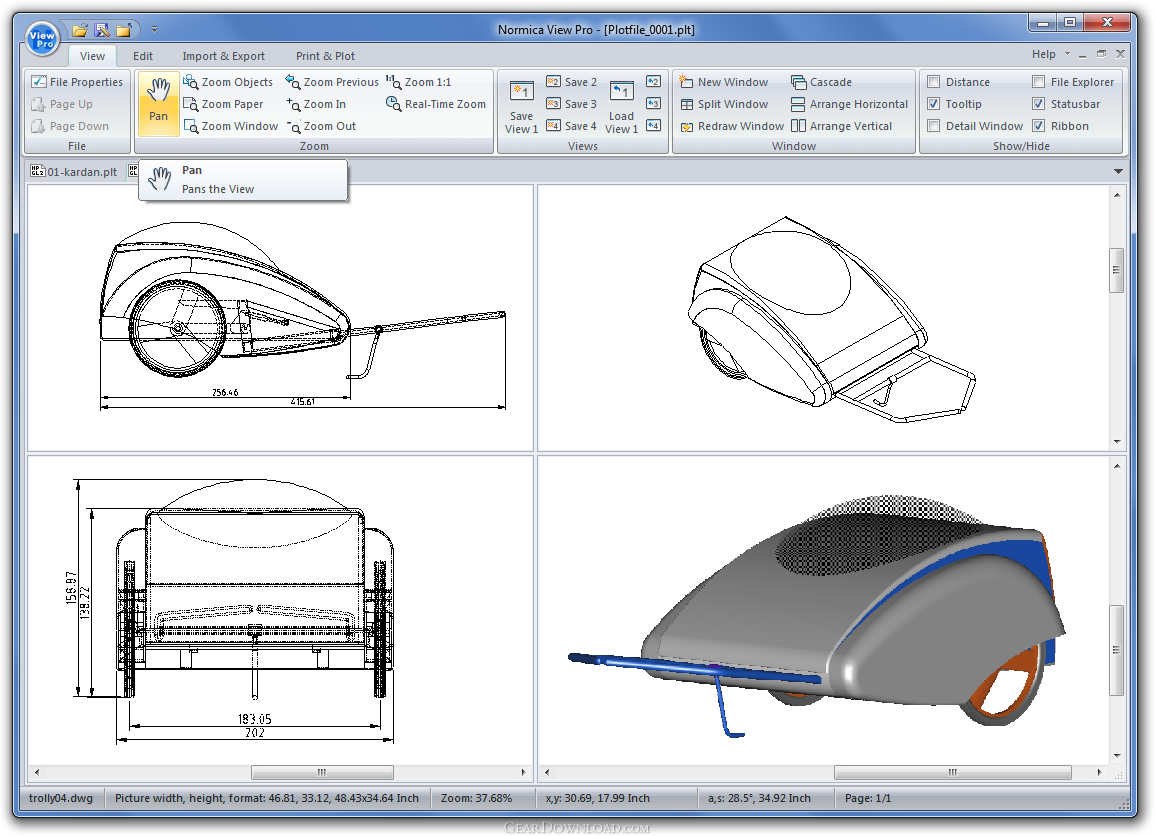Start Real-Time Zoom
This screenshot has height=836, width=1154.
(436, 104)
